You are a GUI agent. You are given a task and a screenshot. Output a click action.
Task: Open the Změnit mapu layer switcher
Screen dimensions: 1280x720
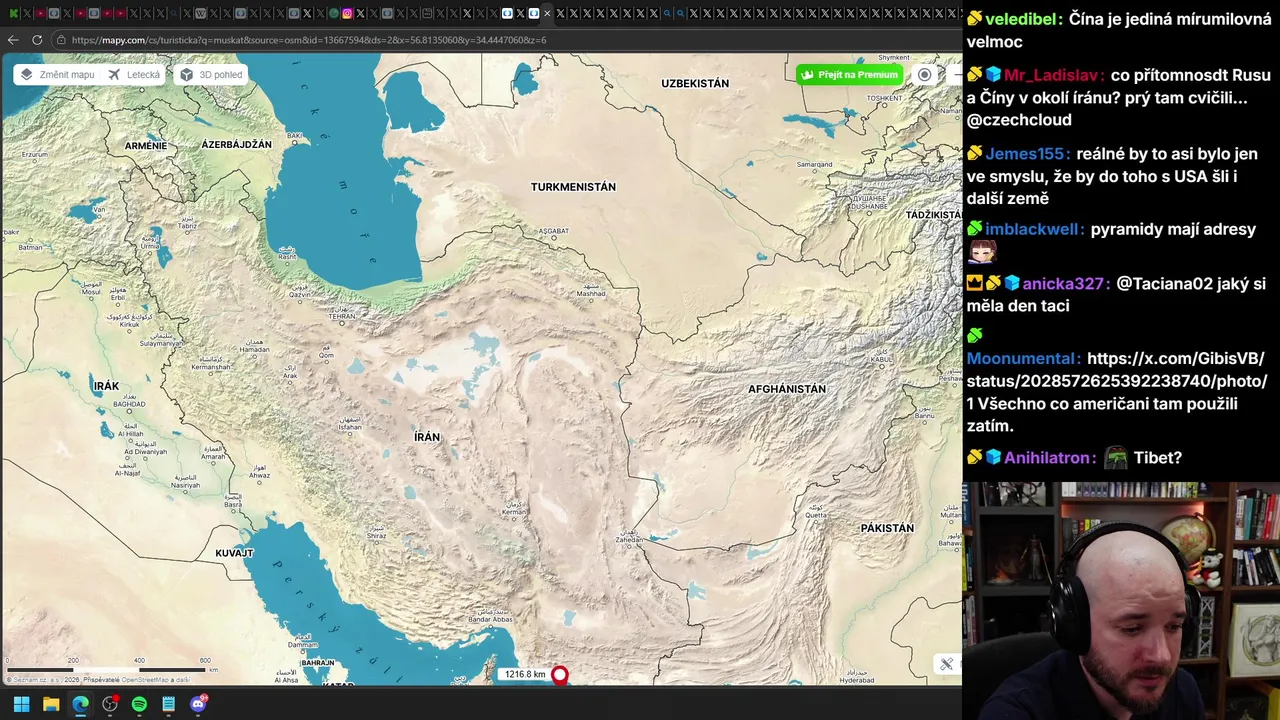pos(58,75)
